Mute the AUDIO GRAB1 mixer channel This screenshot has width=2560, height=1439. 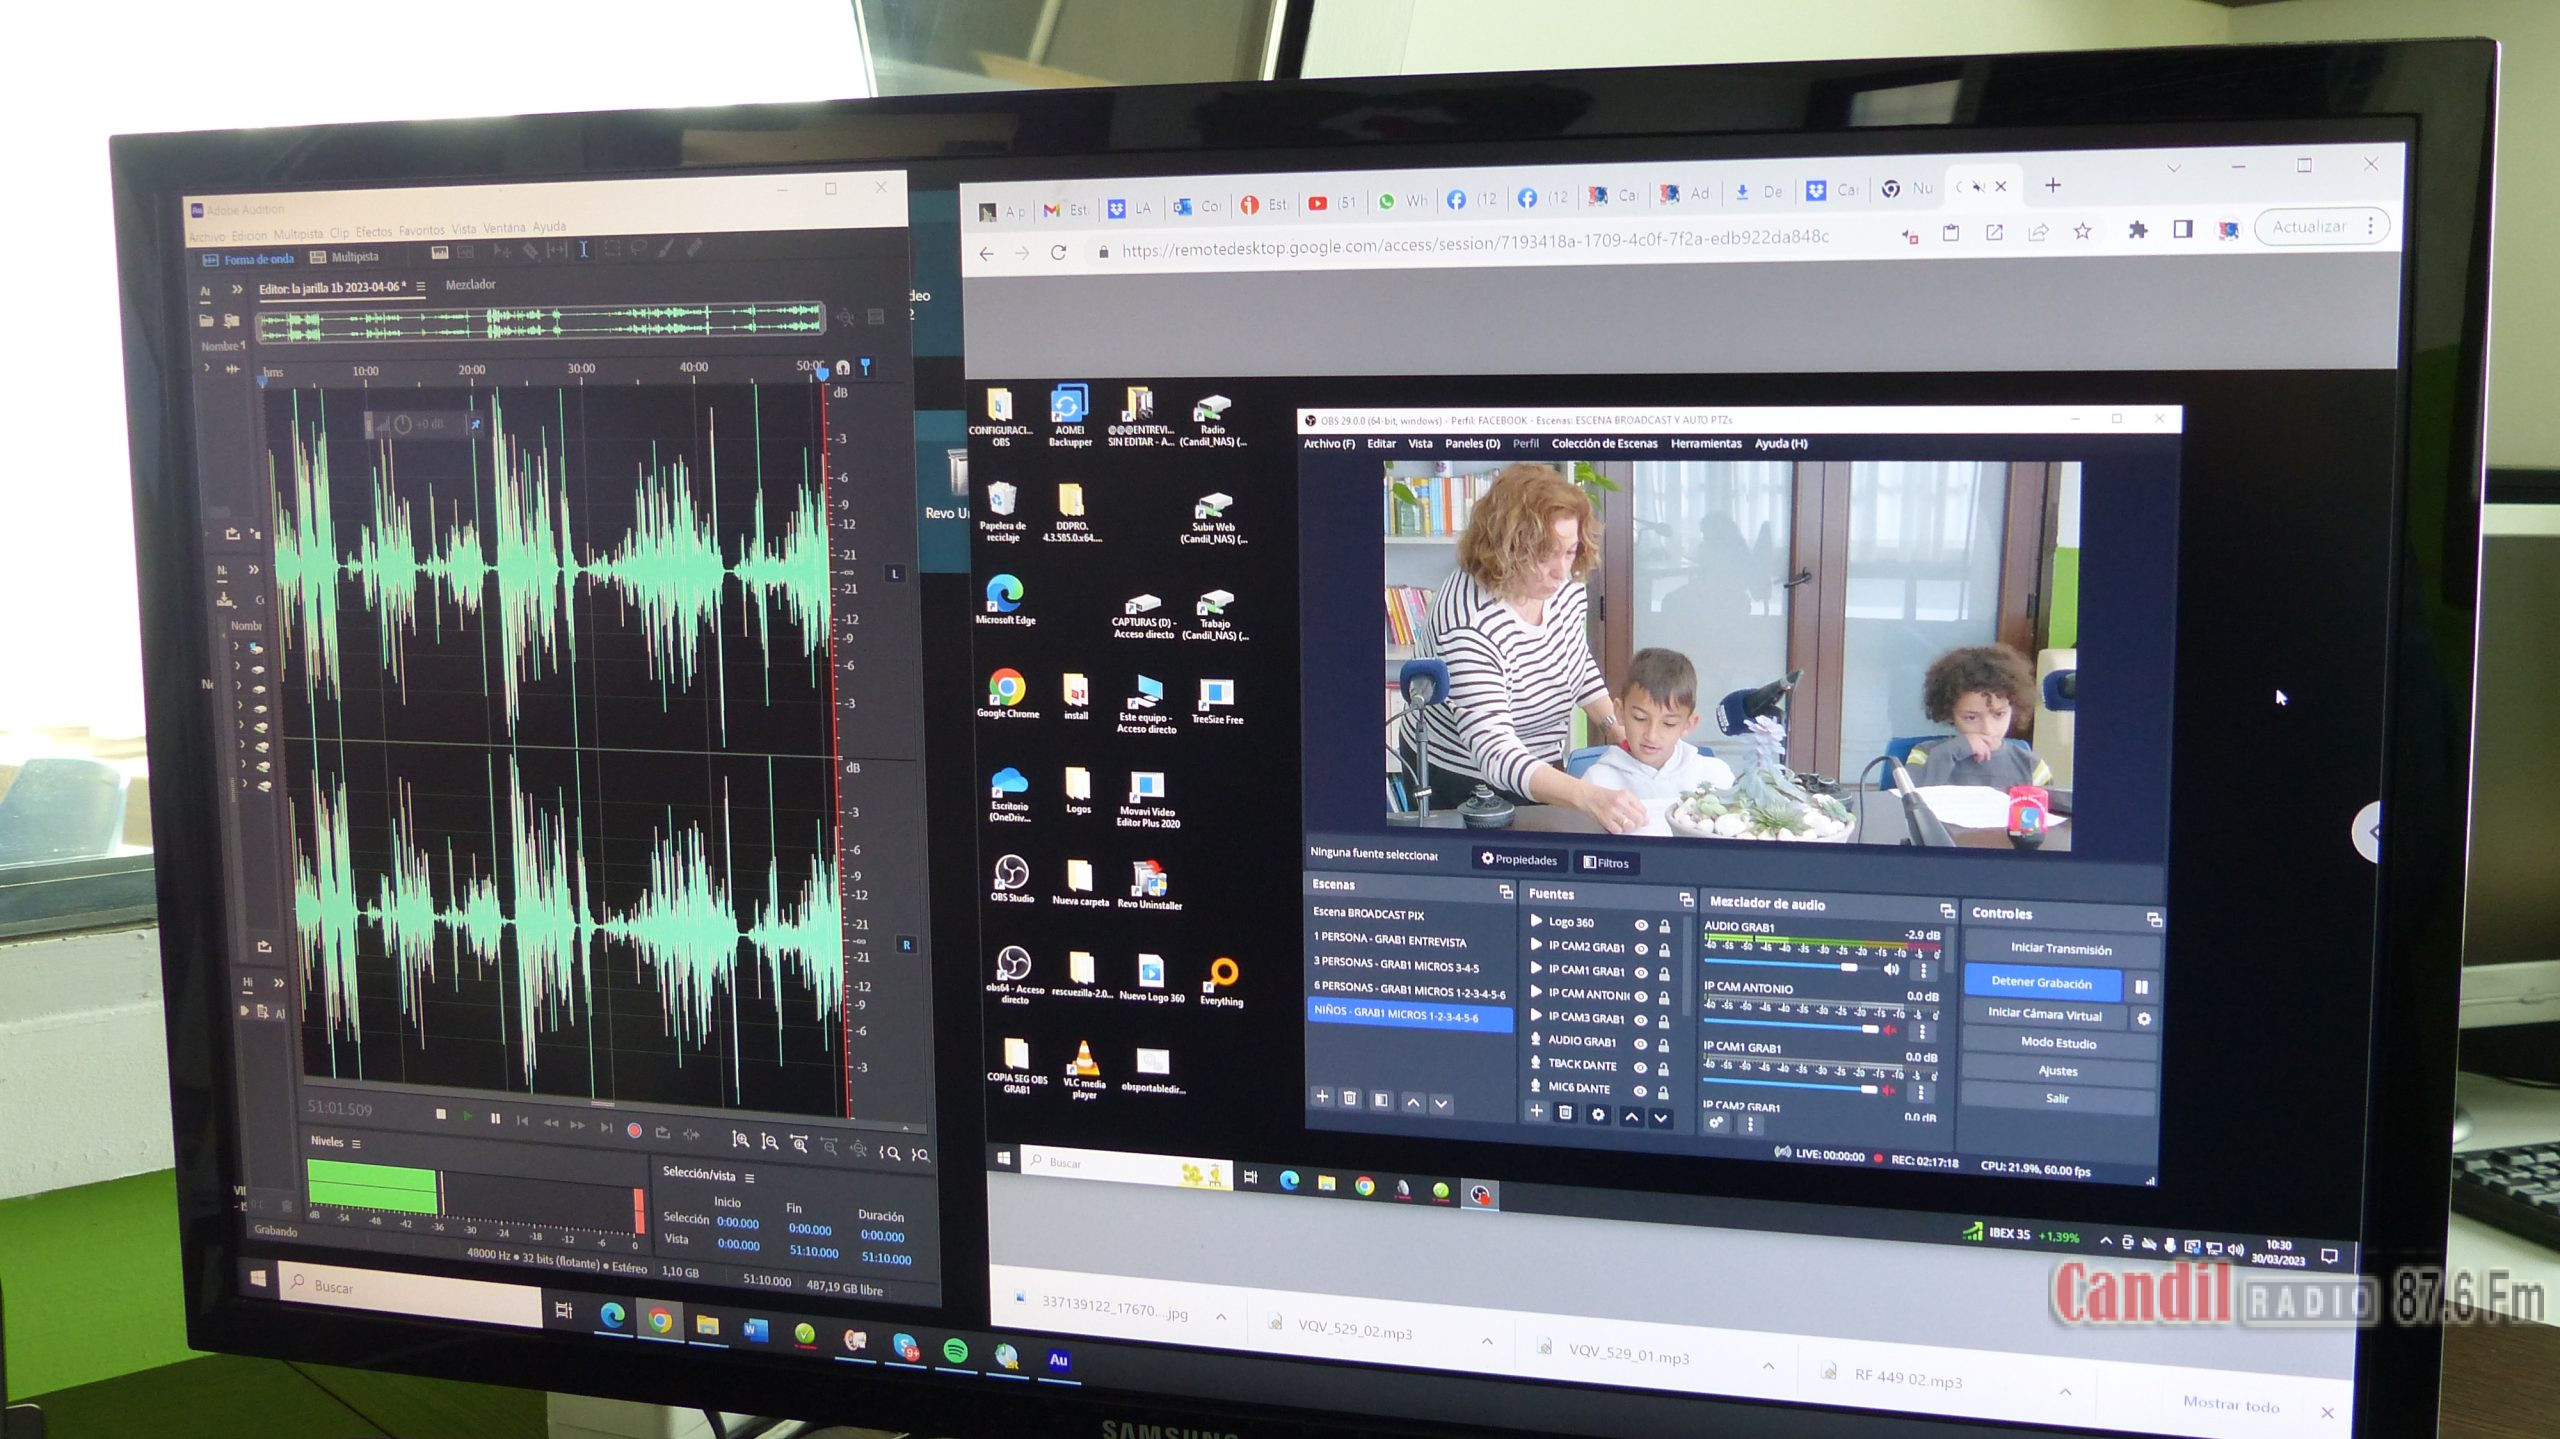pos(1892,968)
